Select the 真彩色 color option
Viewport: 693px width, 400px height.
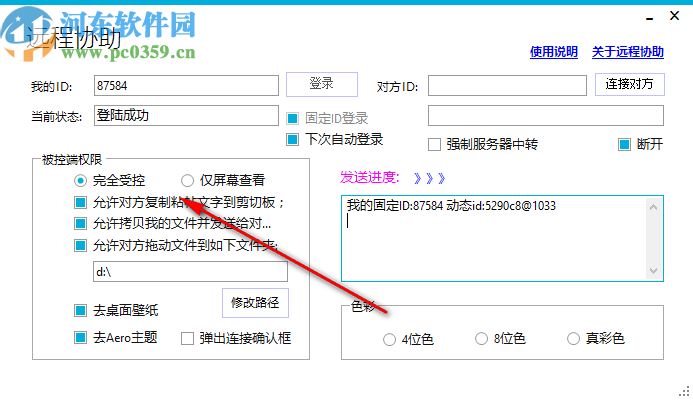point(573,339)
